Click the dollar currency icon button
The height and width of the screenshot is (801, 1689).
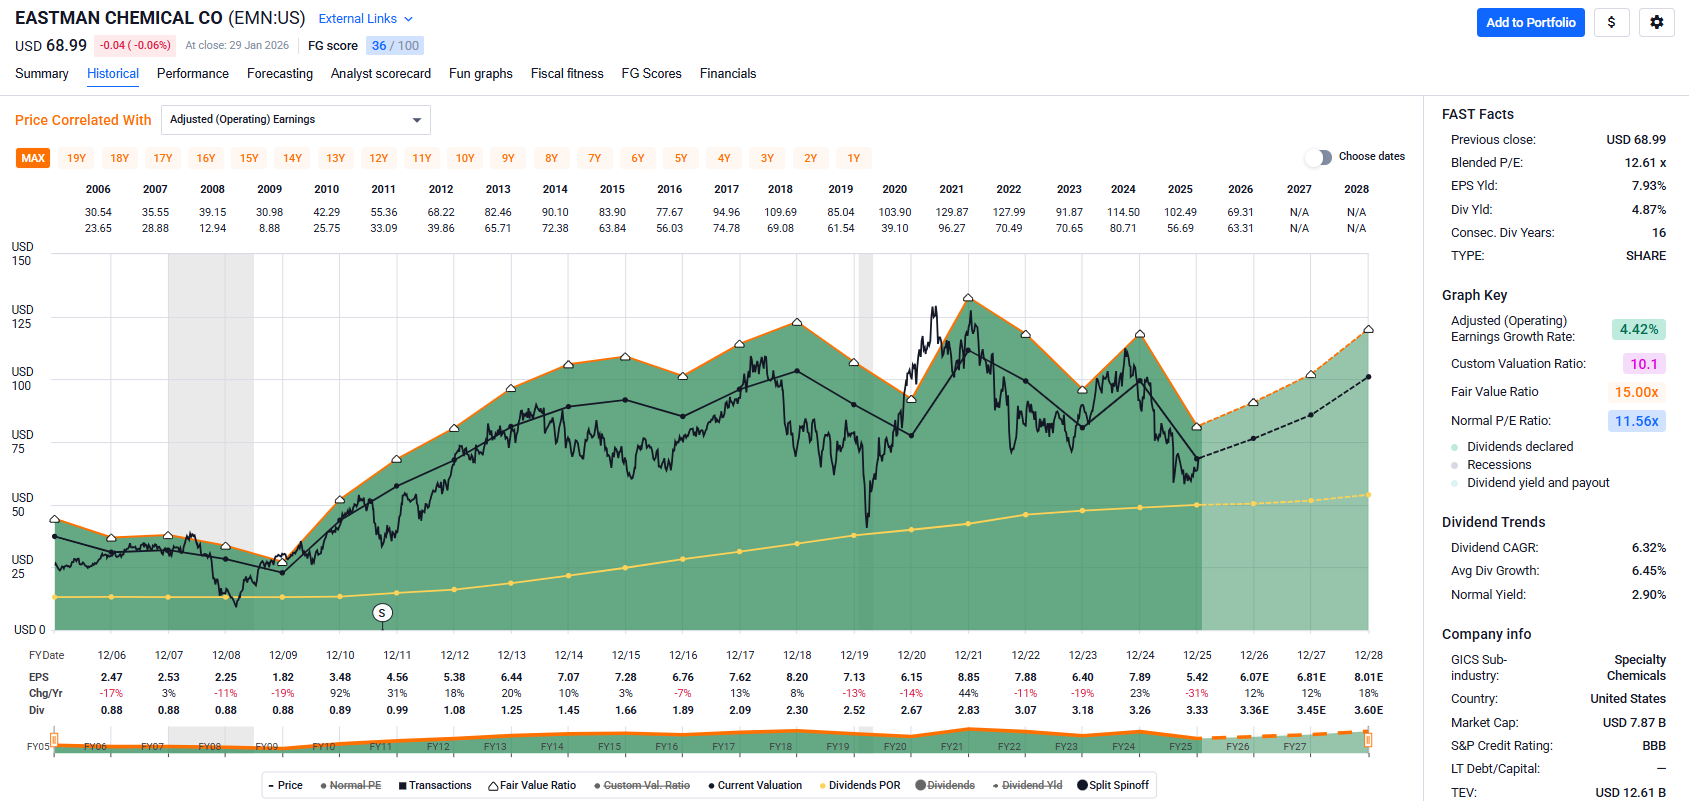tap(1611, 22)
